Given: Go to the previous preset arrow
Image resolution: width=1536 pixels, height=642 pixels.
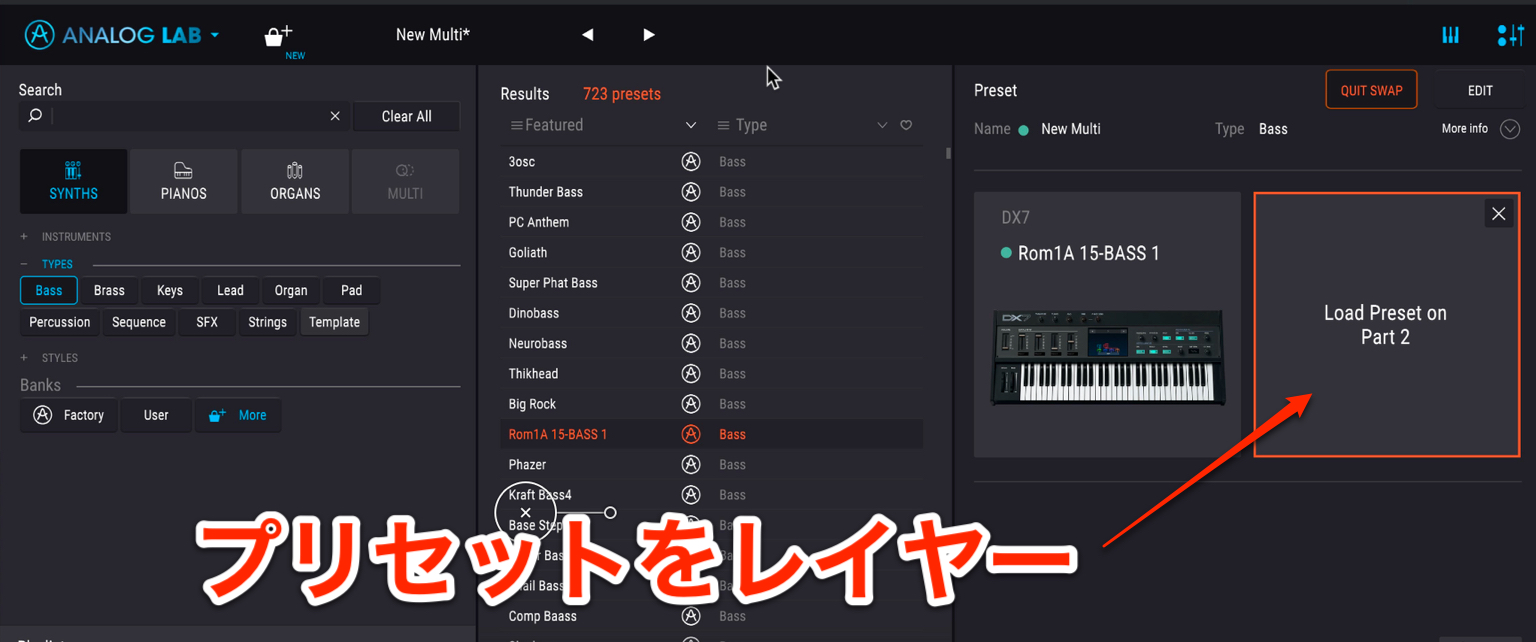Looking at the screenshot, I should click(588, 35).
